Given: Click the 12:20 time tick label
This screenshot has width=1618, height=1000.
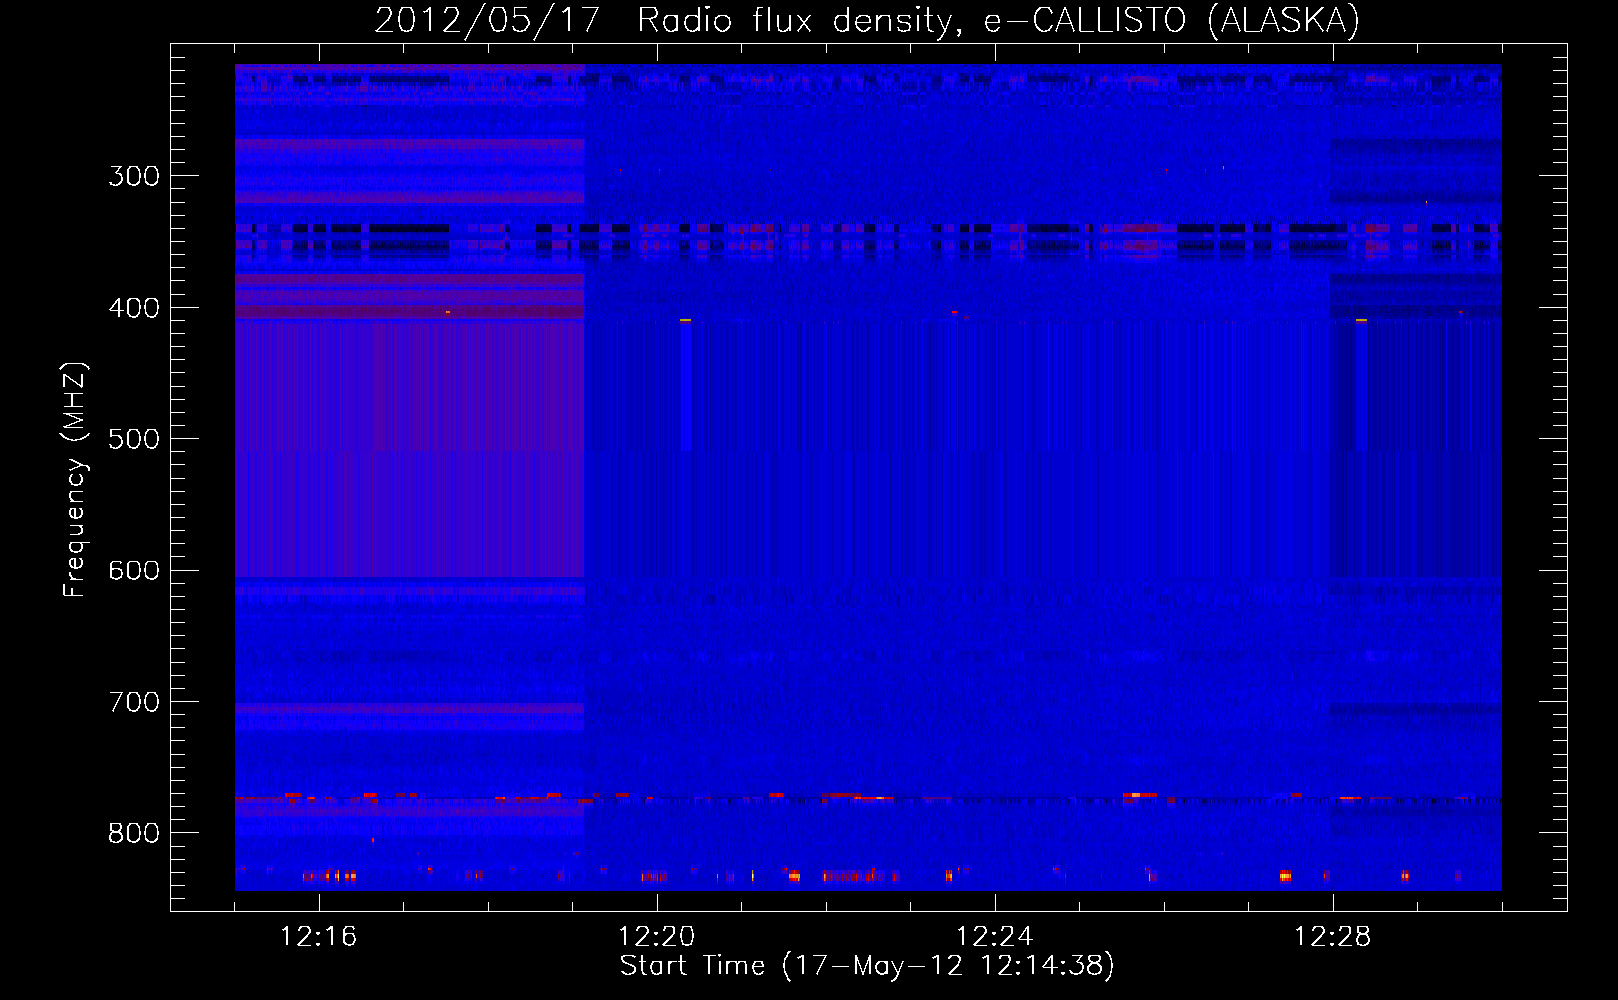Looking at the screenshot, I should coord(656,937).
